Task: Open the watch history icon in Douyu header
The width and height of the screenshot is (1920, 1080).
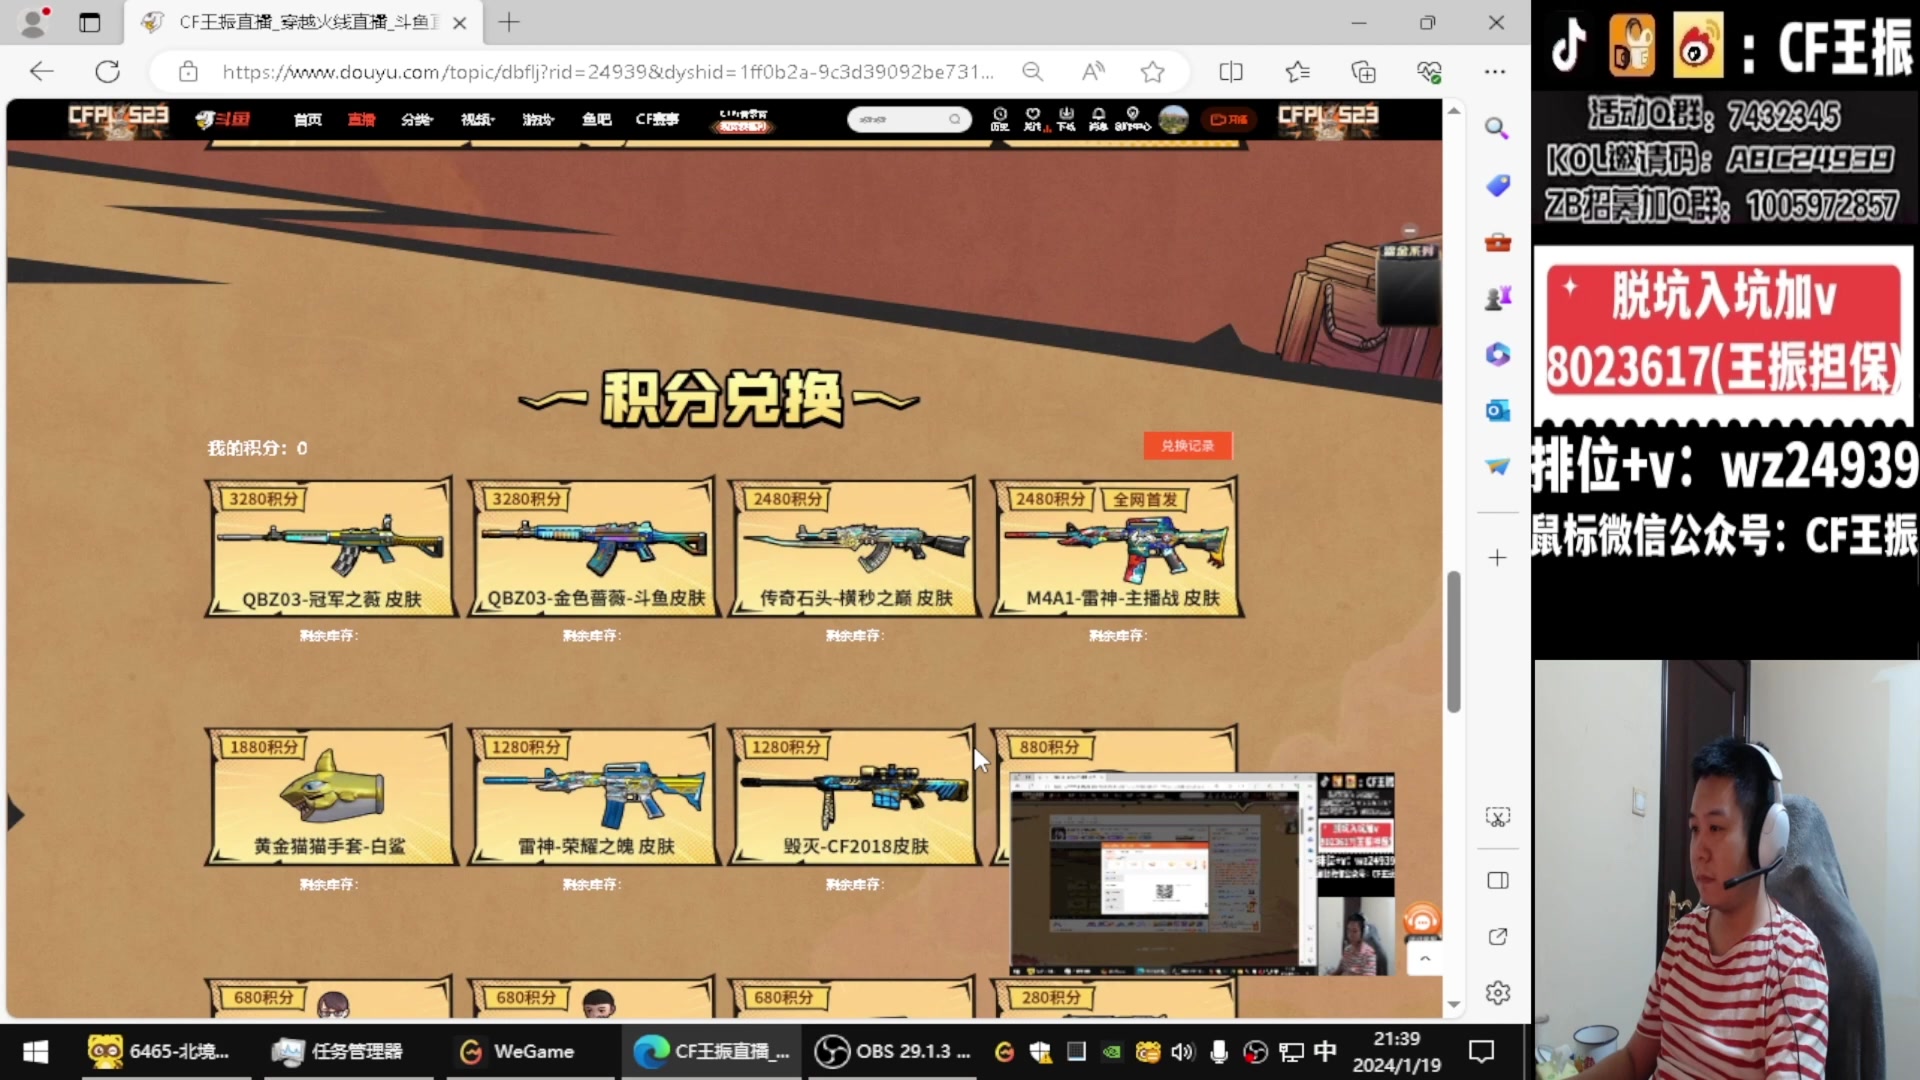Action: (1000, 119)
